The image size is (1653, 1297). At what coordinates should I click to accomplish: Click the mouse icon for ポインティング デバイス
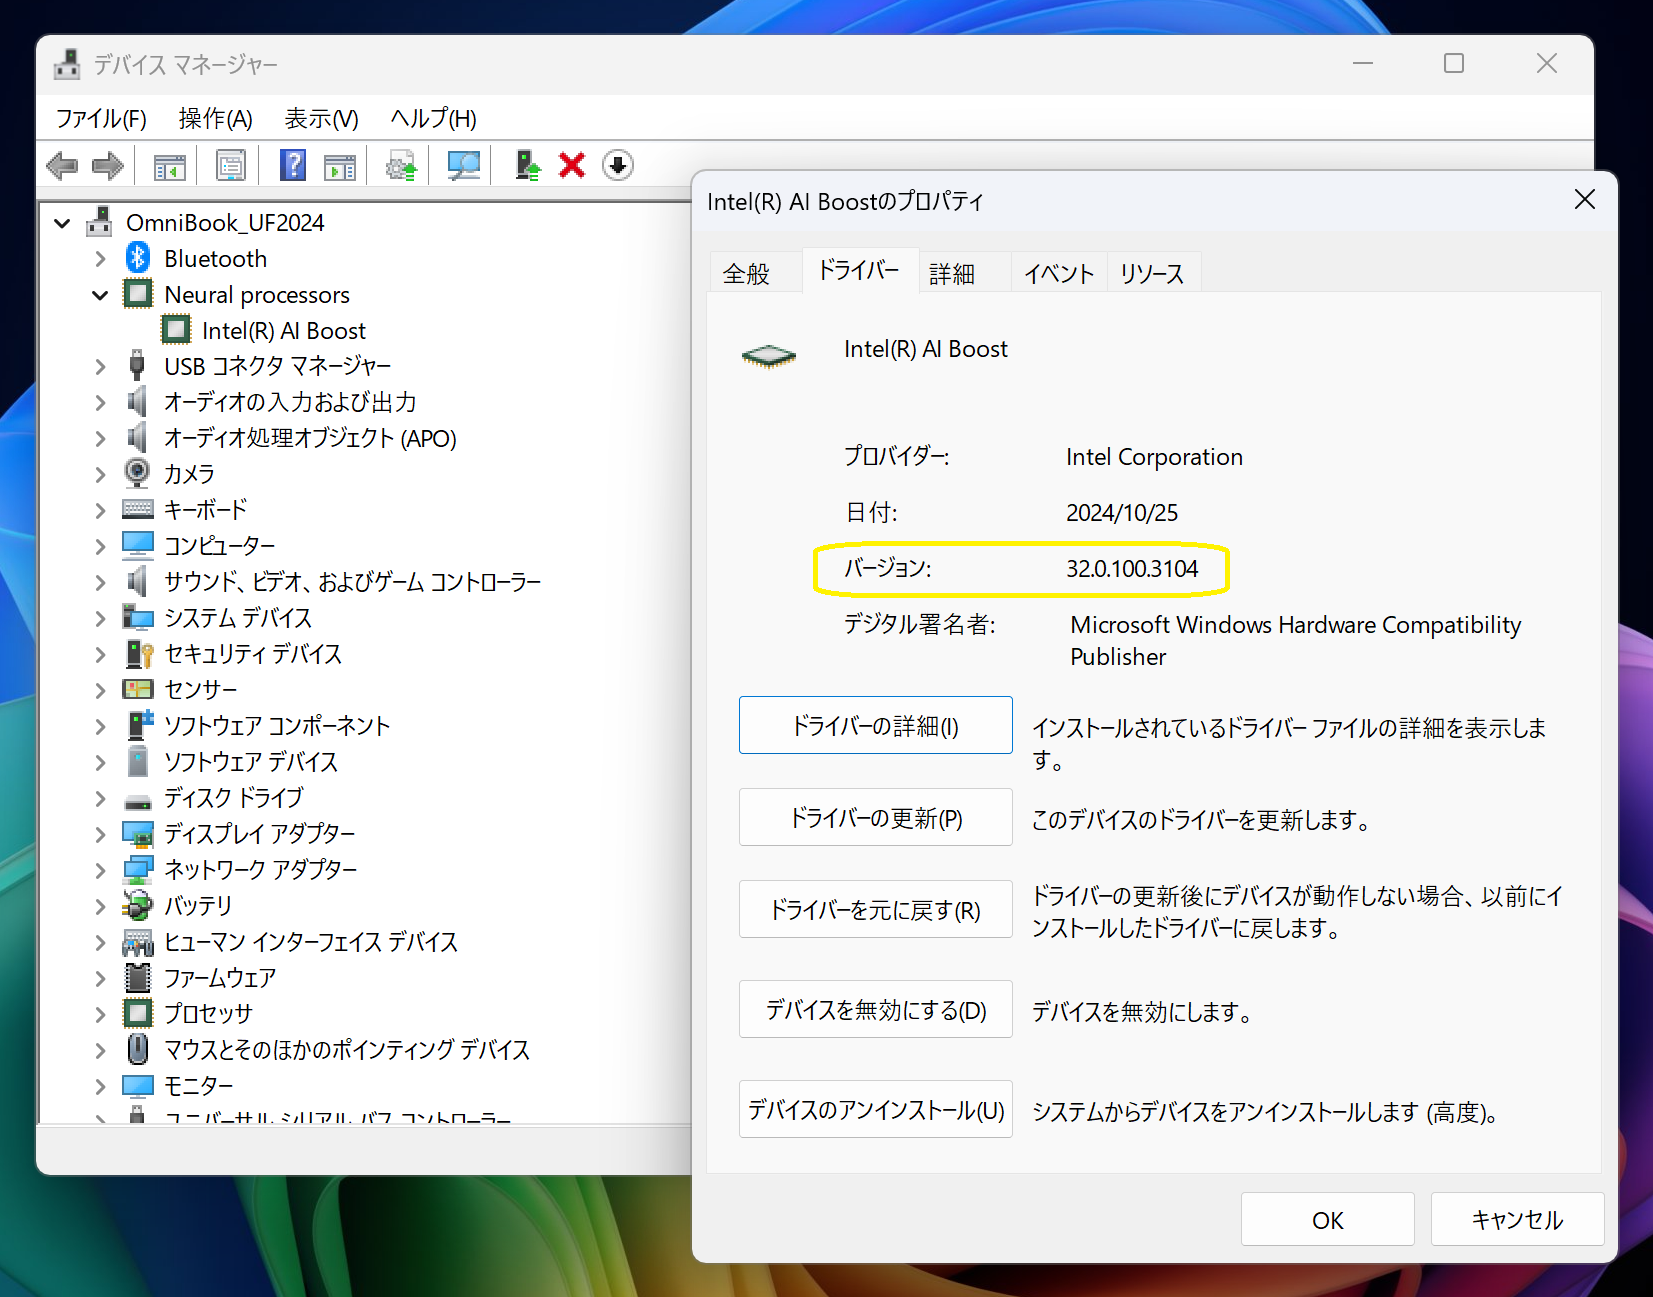coord(138,1049)
